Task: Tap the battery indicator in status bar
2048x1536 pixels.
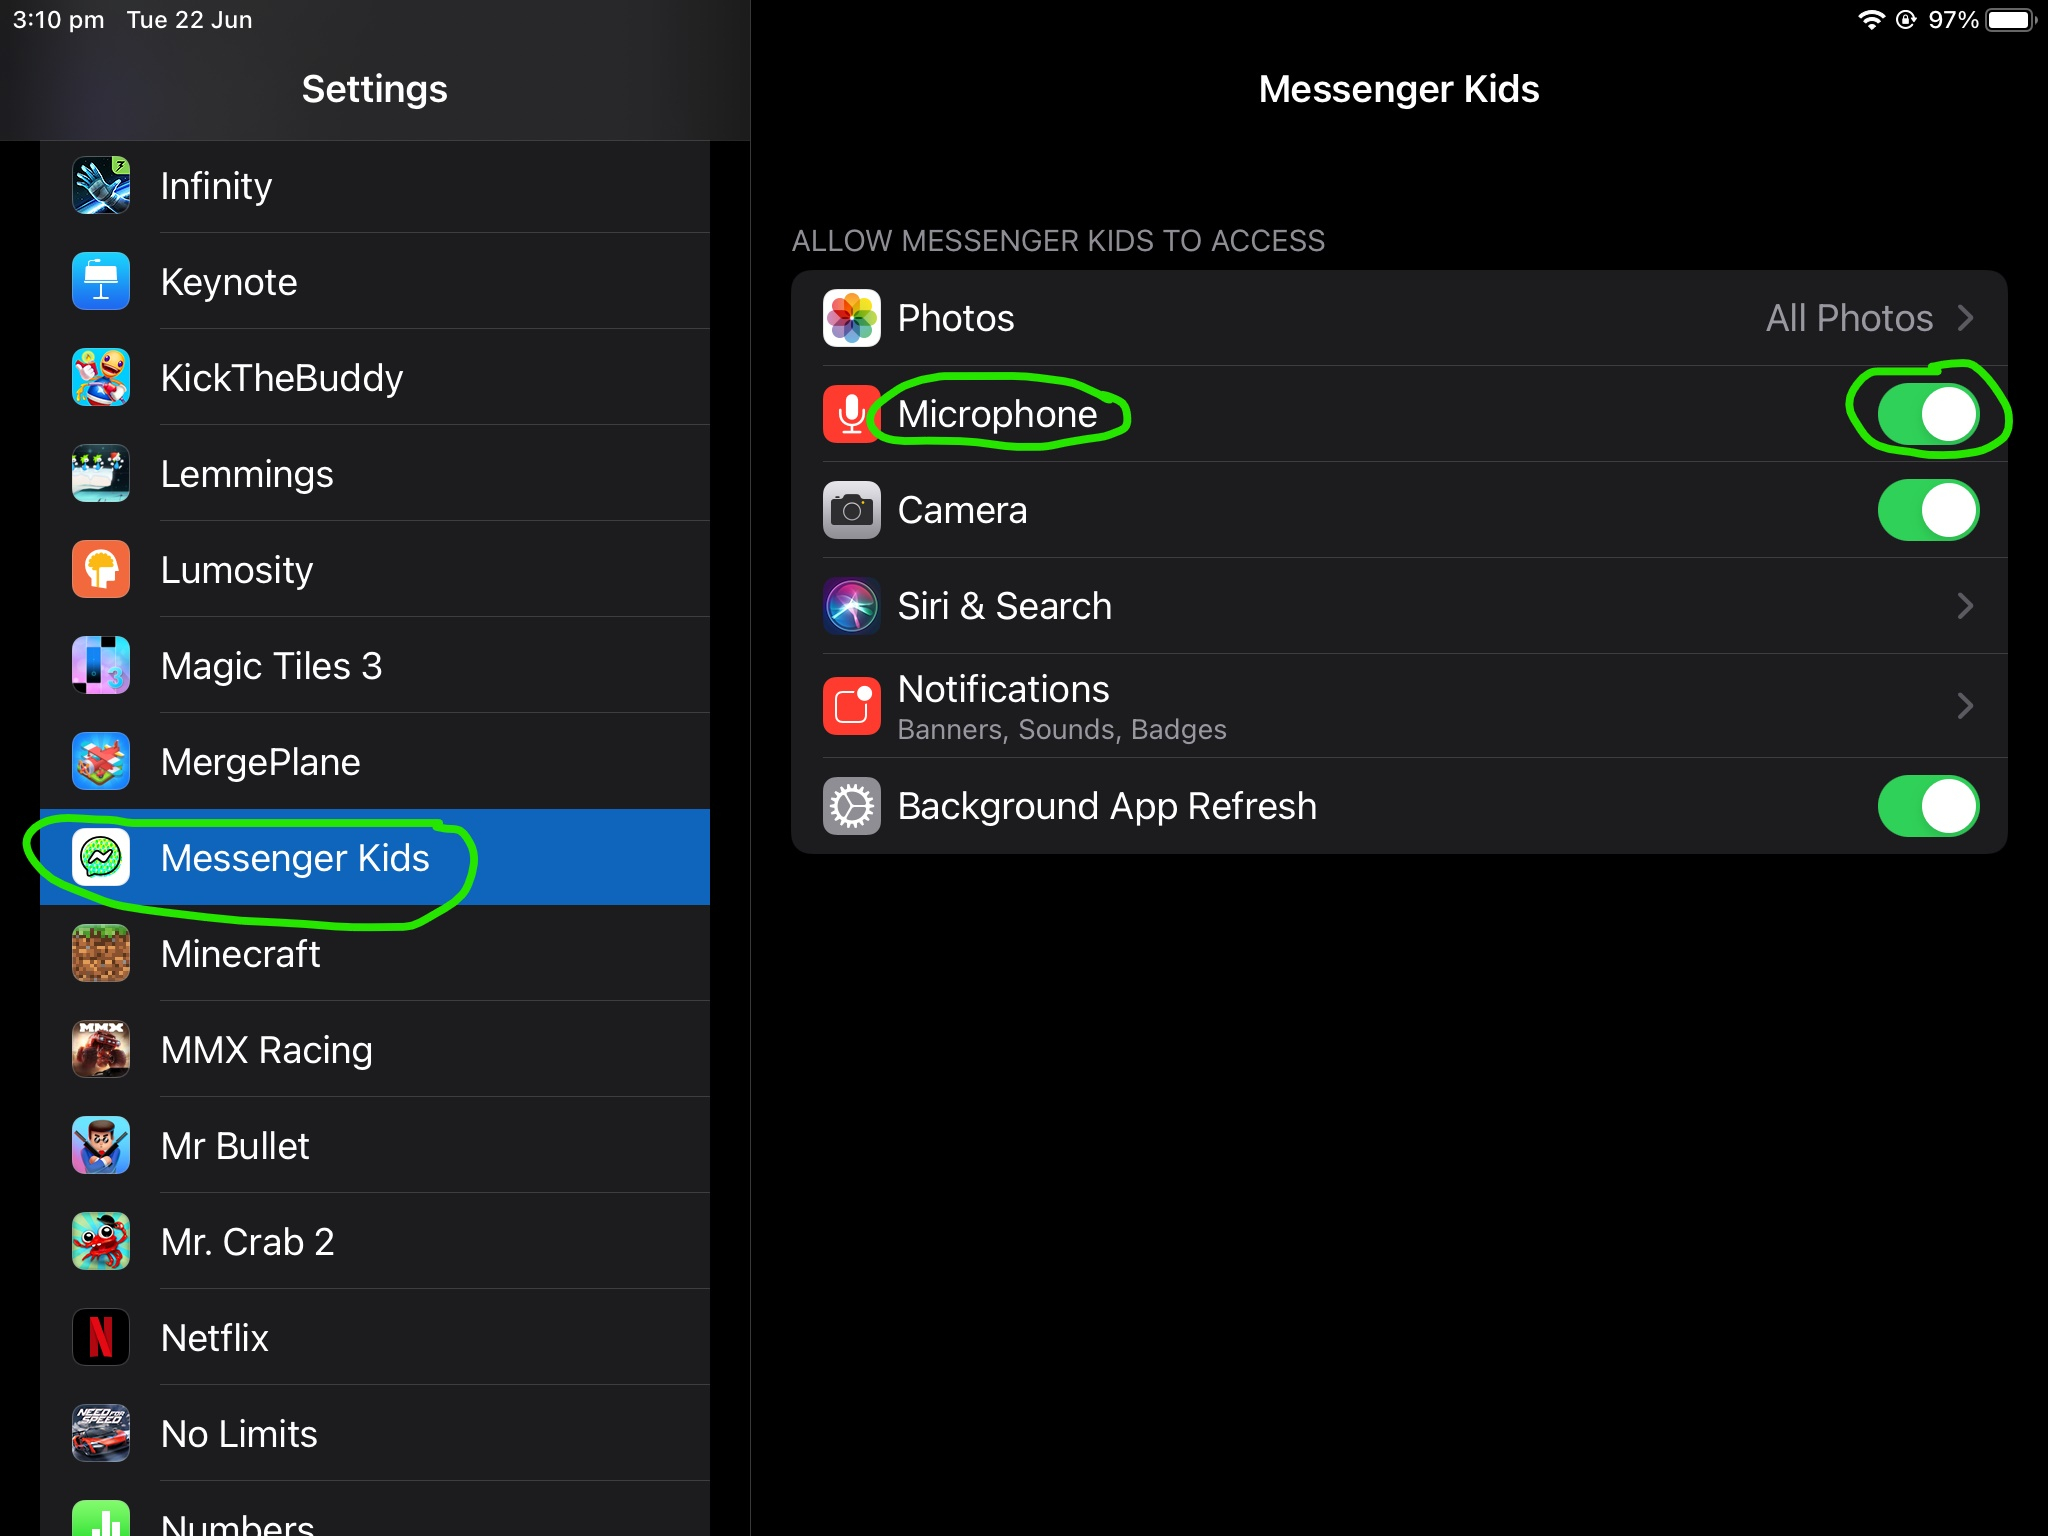Action: click(2010, 20)
